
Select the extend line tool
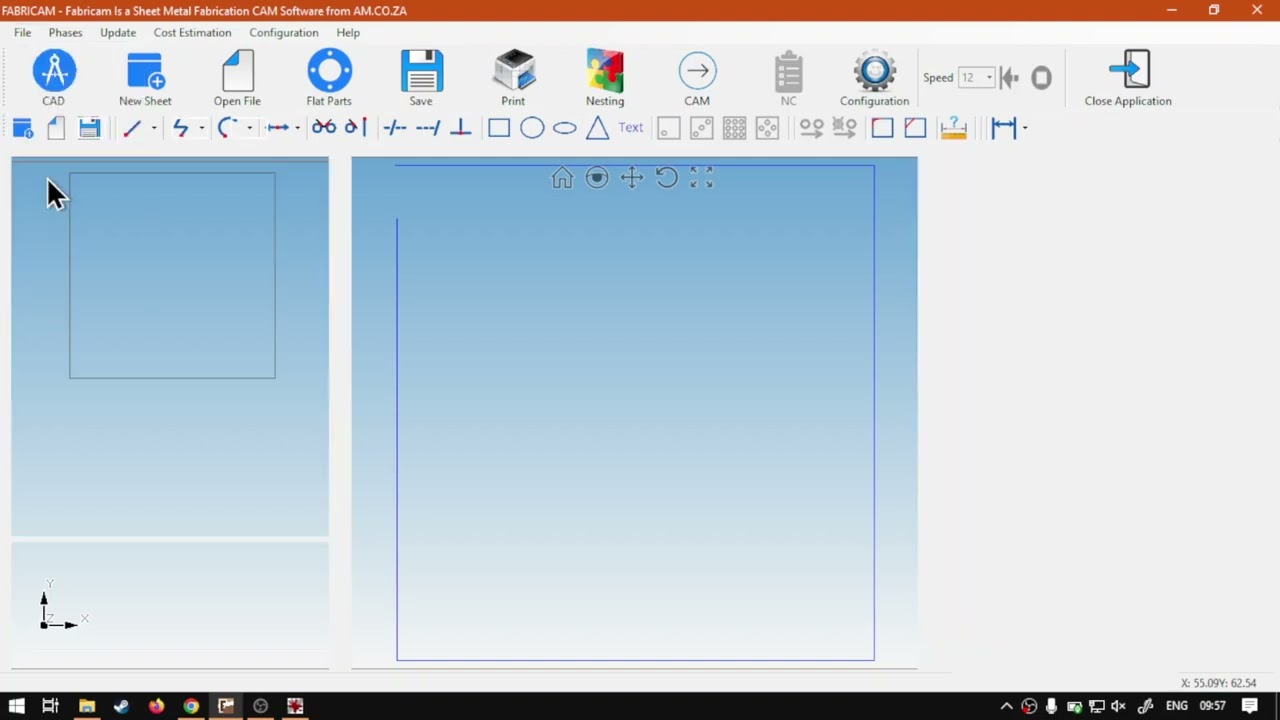[x=428, y=127]
